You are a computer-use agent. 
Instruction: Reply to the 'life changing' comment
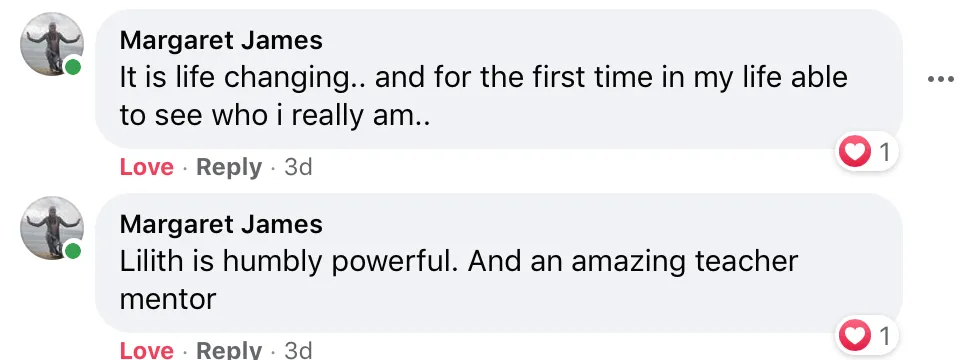tap(229, 168)
